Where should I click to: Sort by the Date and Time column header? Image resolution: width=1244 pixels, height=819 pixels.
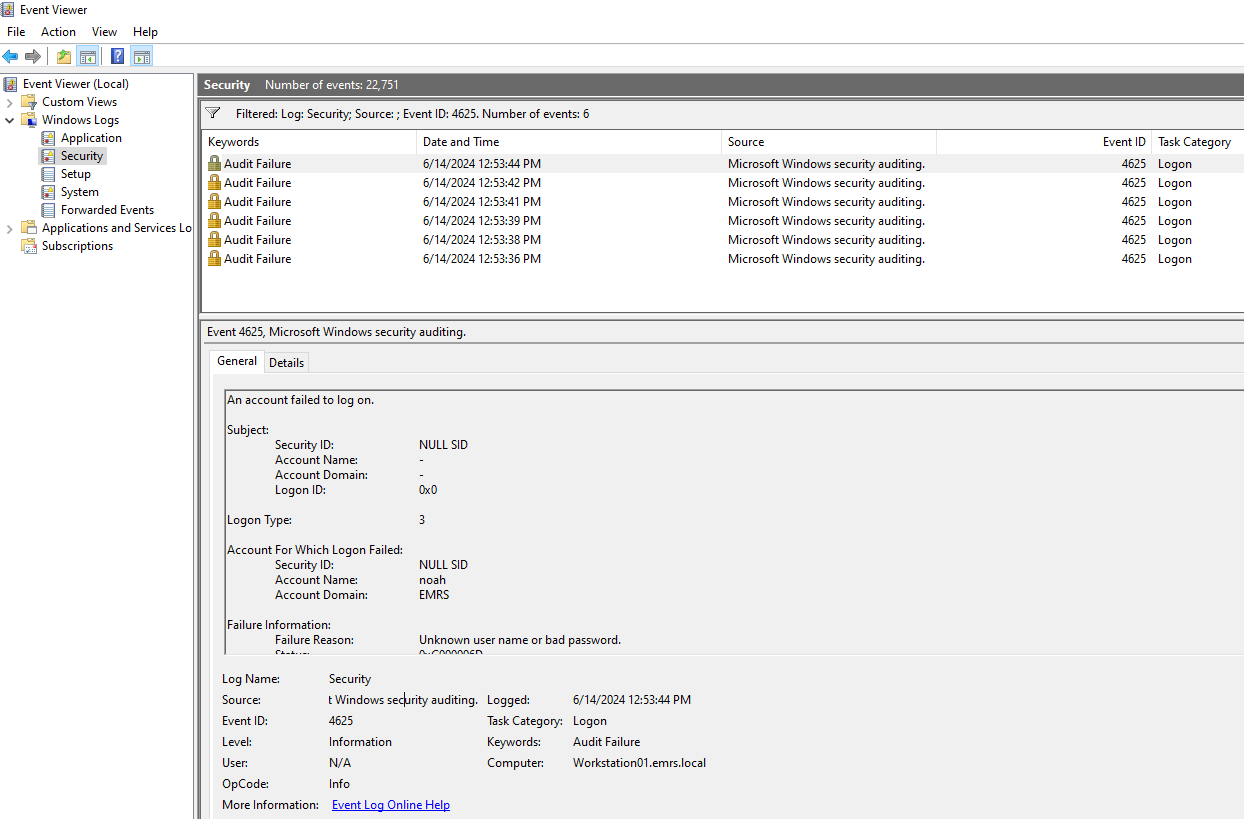pos(569,142)
